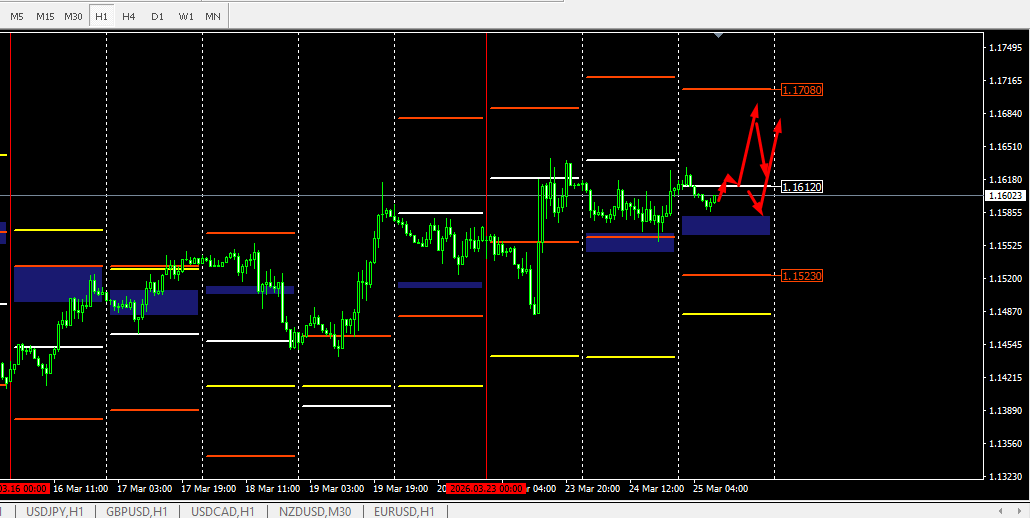The height and width of the screenshot is (518, 1030).
Task: Toggle the active H1 timeframe button
Action: (101, 16)
